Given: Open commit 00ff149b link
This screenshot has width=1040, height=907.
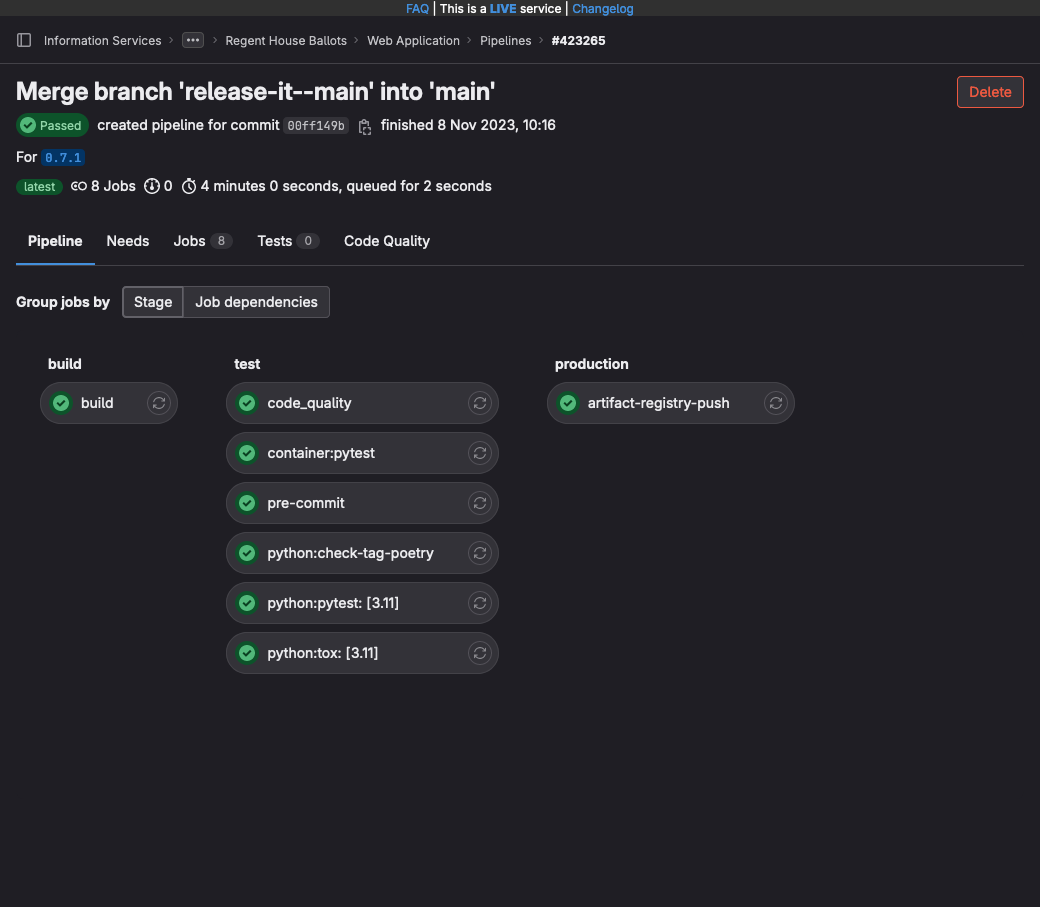Looking at the screenshot, I should pyautogui.click(x=315, y=126).
